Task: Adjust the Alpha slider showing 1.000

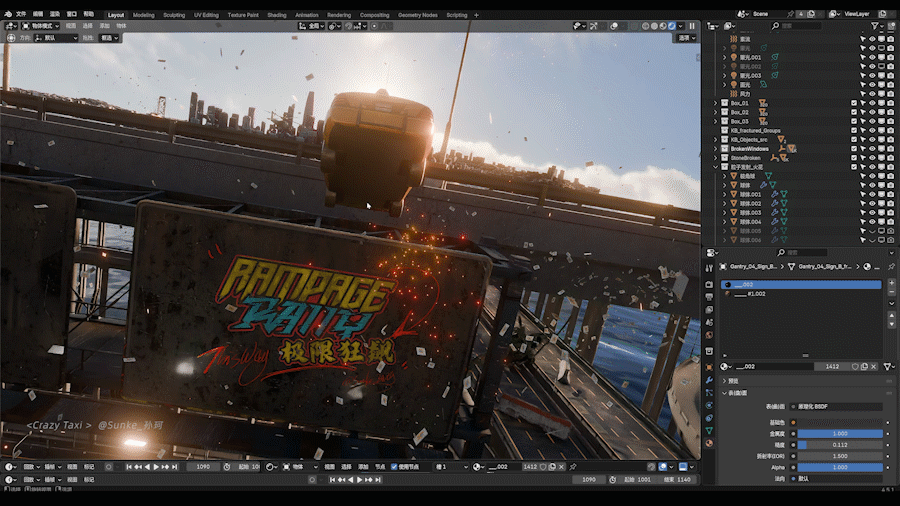Action: click(840, 467)
